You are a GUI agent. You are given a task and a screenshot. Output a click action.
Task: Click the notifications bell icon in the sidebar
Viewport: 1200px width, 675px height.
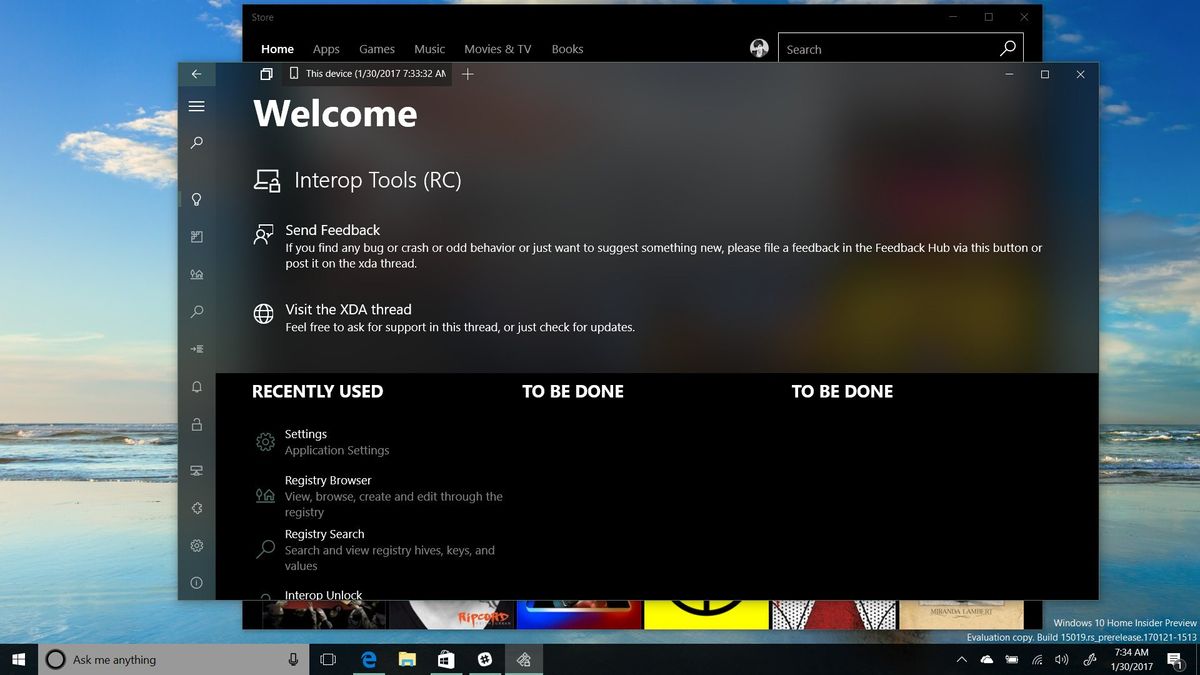pyautogui.click(x=197, y=387)
